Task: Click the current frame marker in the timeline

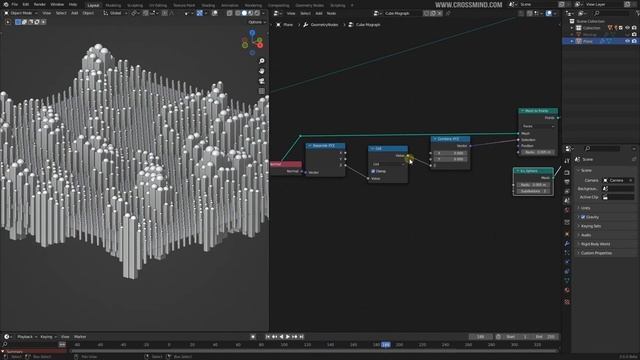Action: click(x=386, y=345)
